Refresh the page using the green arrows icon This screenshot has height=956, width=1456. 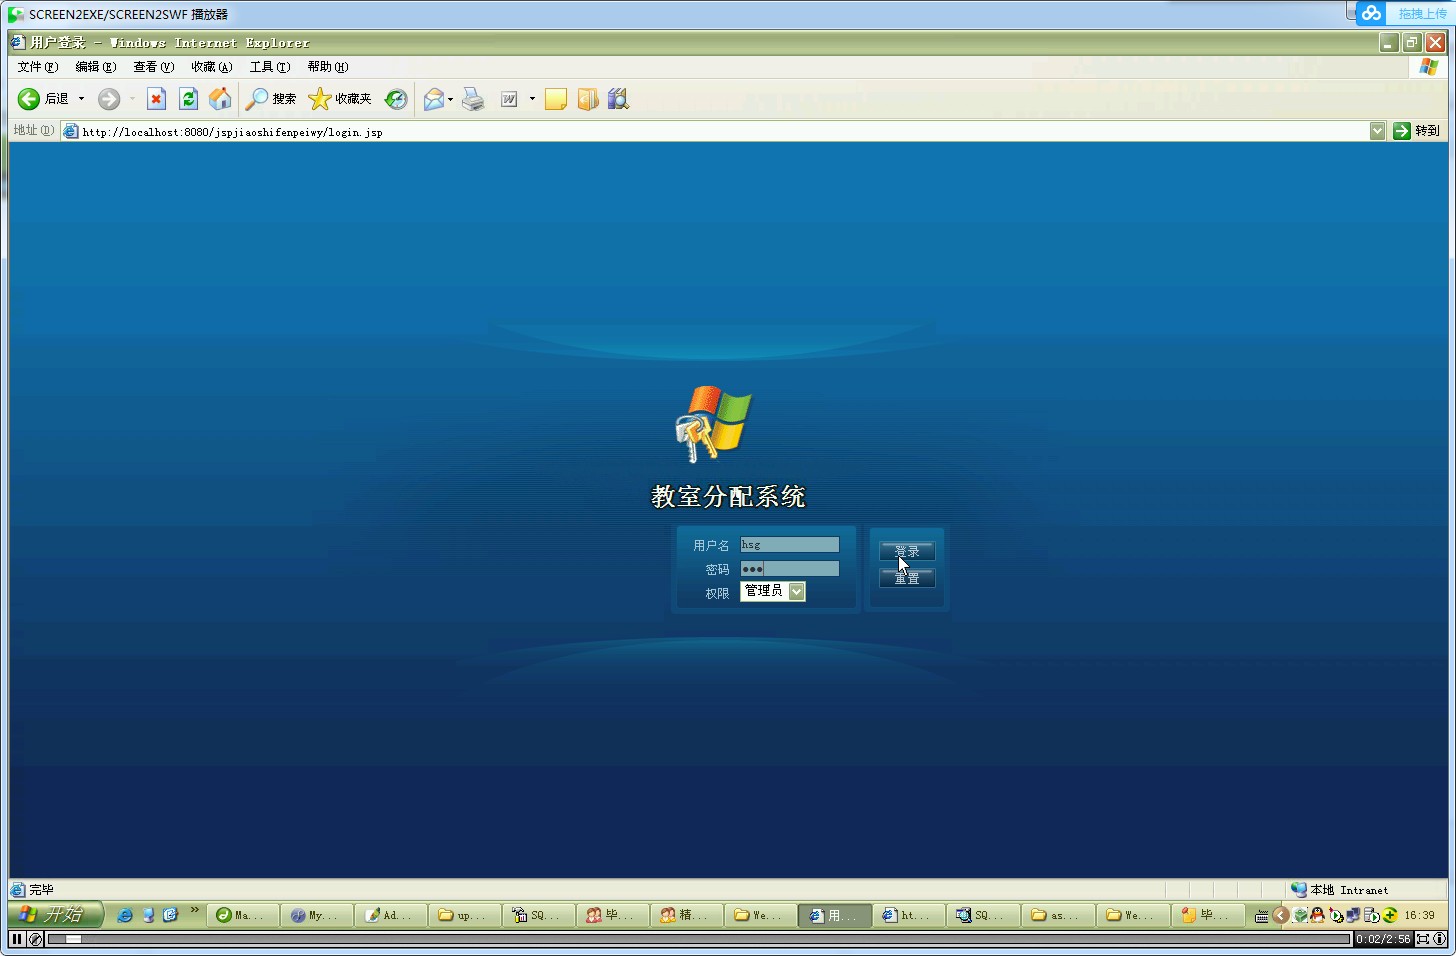click(188, 99)
